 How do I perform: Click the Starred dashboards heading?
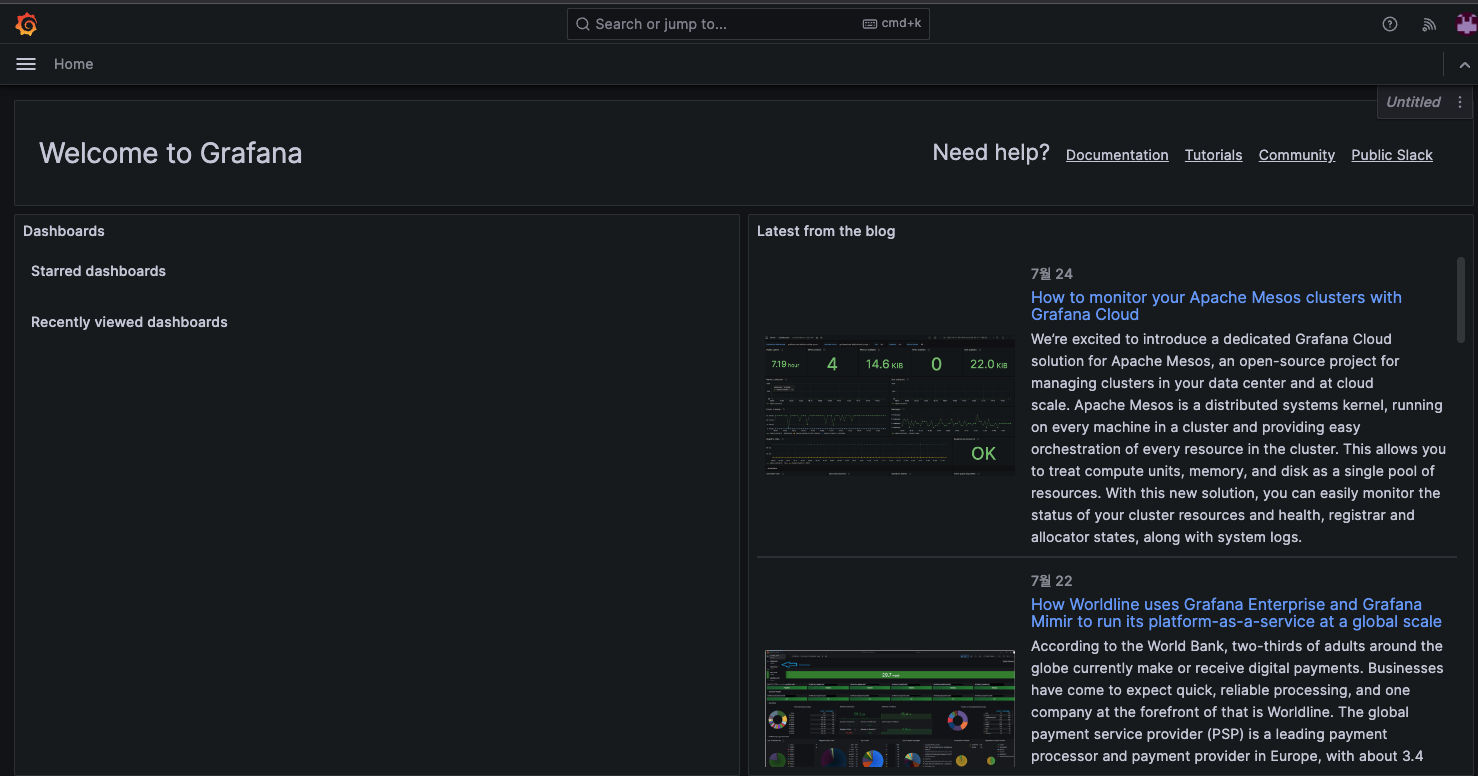(x=98, y=271)
